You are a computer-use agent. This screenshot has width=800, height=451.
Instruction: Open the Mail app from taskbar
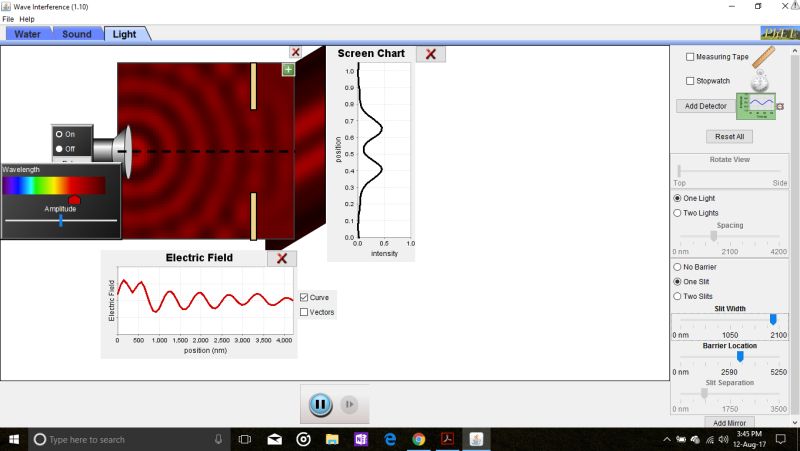click(274, 439)
